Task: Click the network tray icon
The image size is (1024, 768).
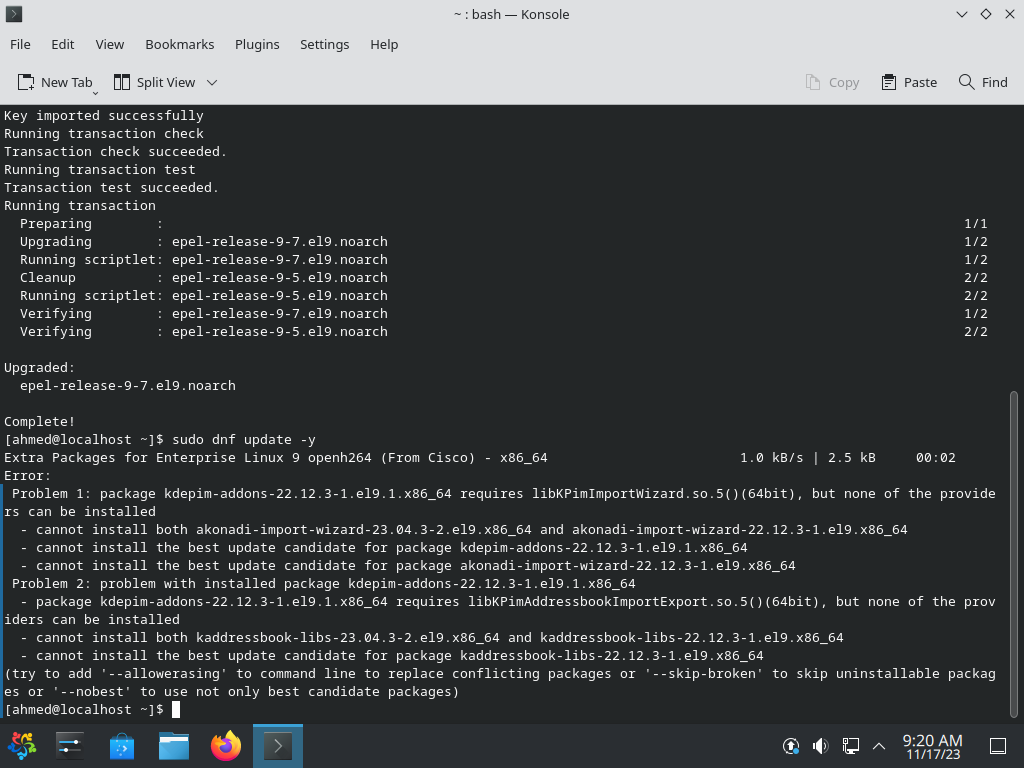Action: tap(850, 746)
